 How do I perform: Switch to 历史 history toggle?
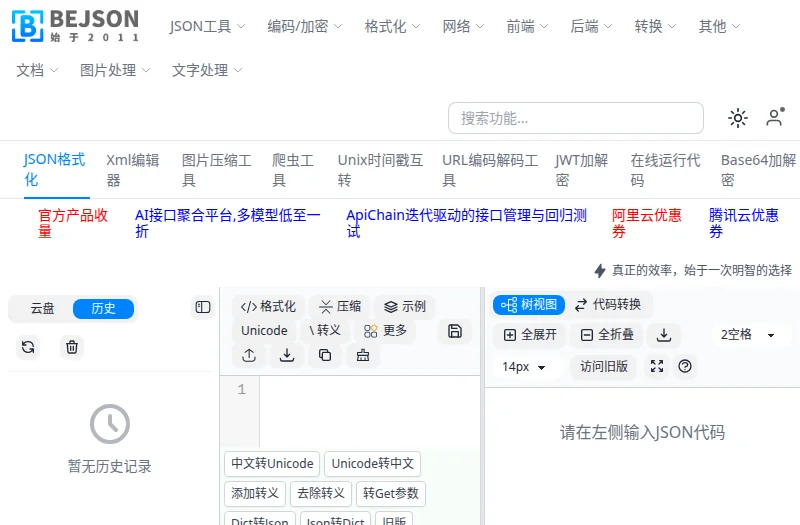[x=104, y=309]
